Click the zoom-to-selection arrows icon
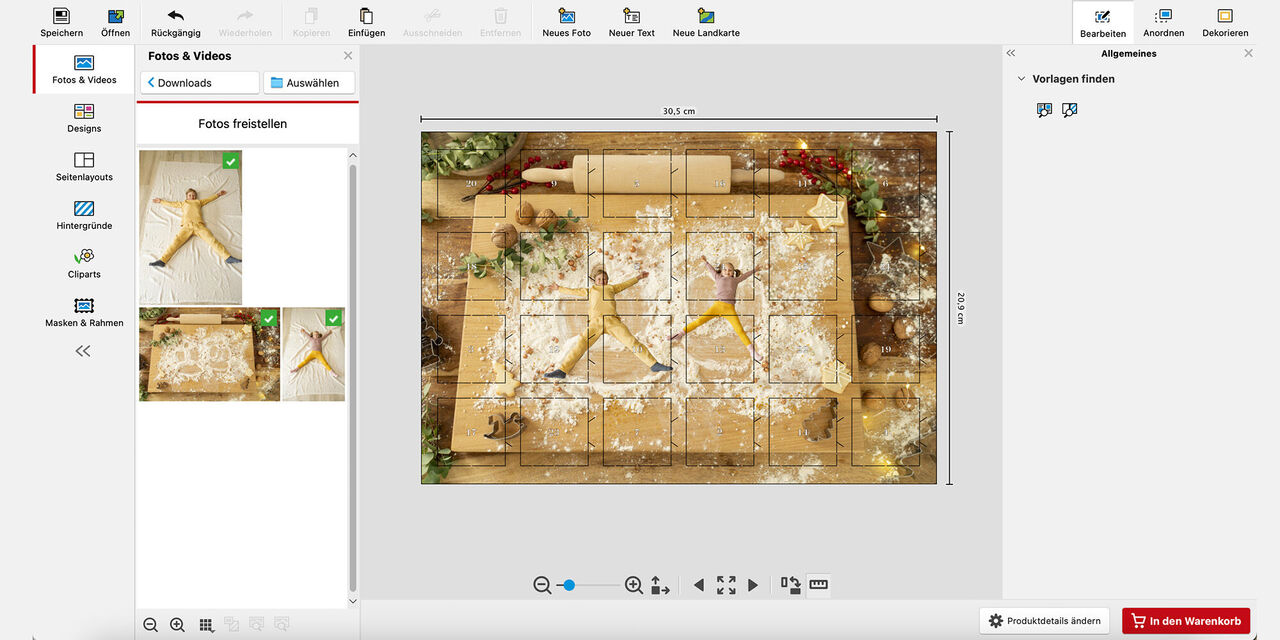 [660, 585]
